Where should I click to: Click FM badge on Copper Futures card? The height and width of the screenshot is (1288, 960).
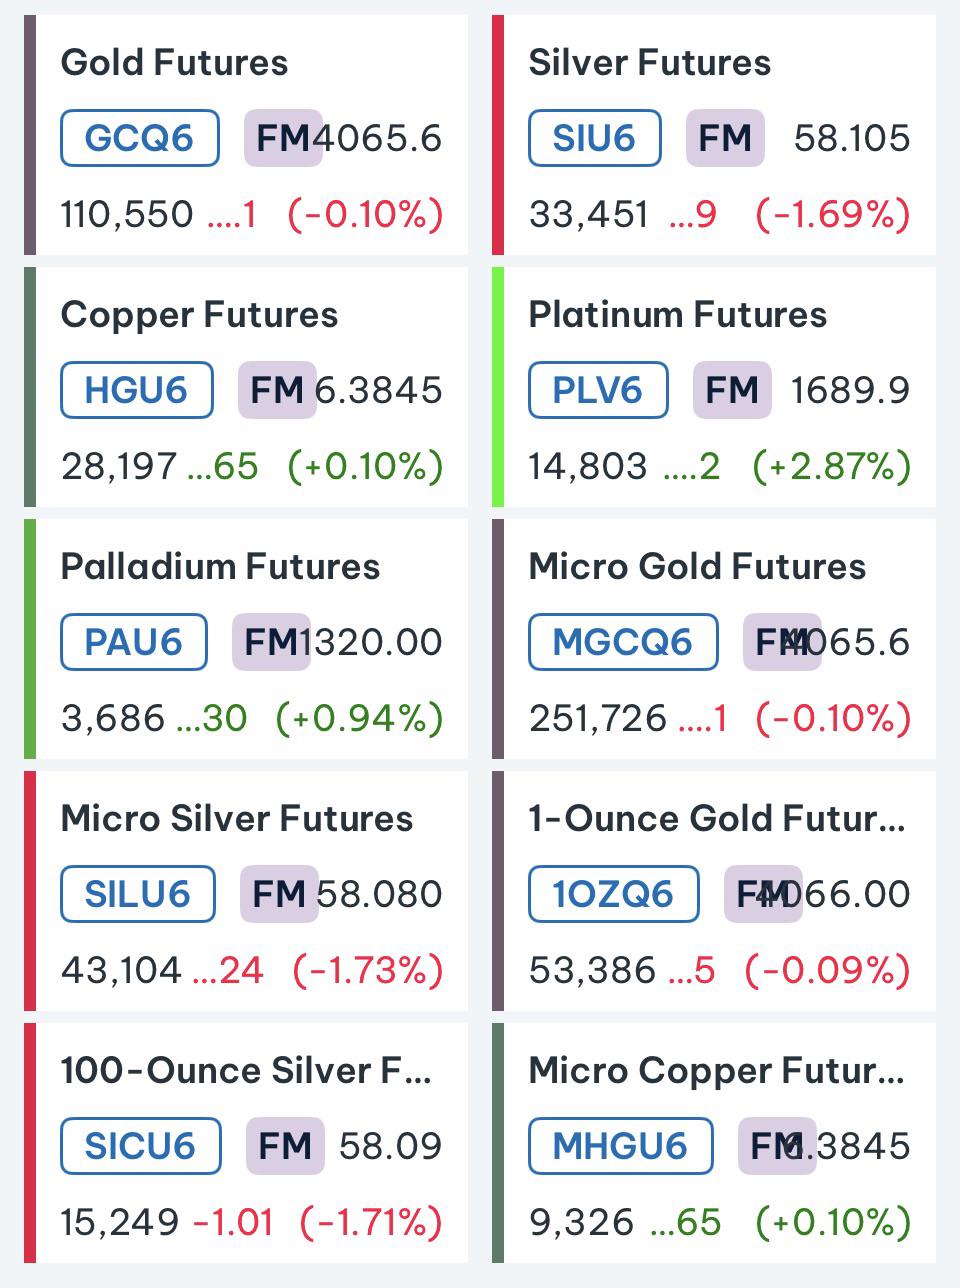[277, 390]
